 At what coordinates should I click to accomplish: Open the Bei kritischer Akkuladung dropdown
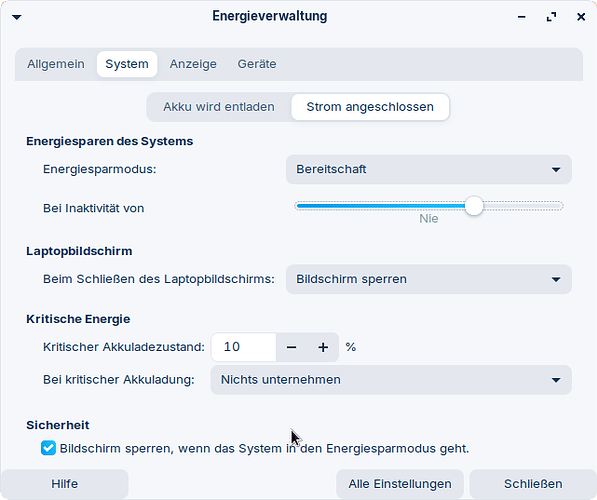[391, 380]
